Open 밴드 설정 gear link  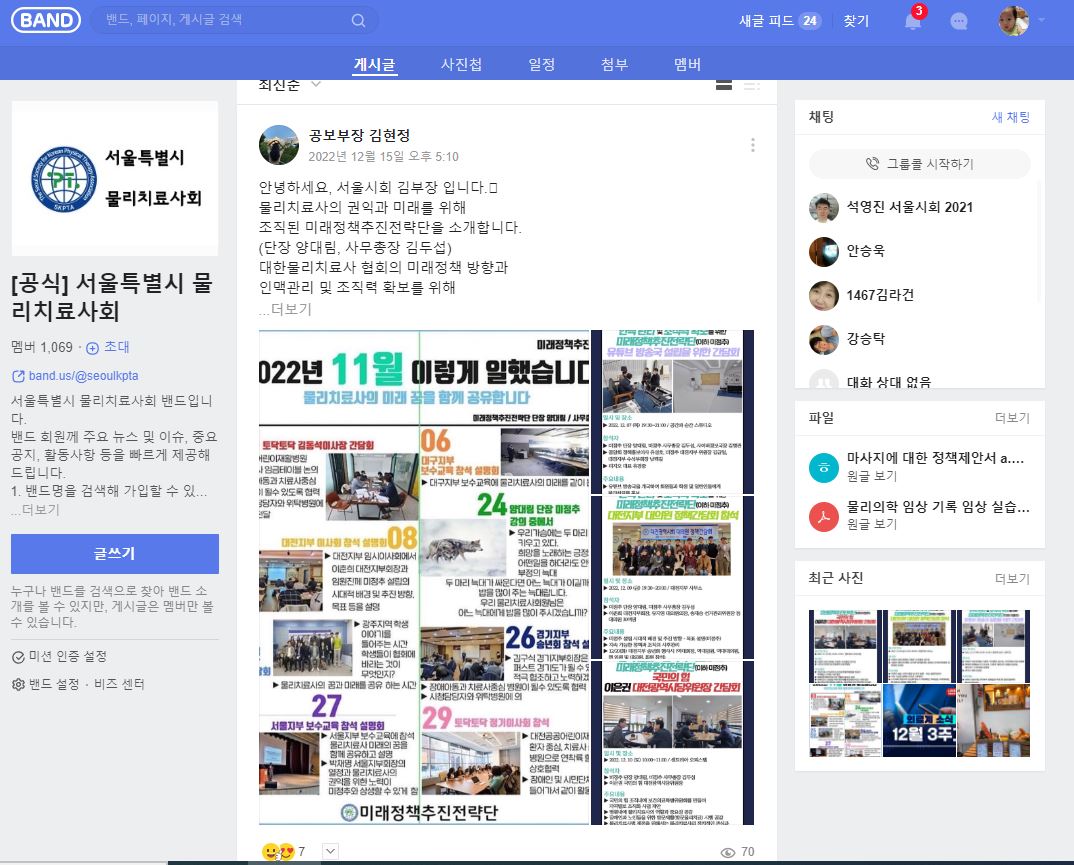click(46, 684)
